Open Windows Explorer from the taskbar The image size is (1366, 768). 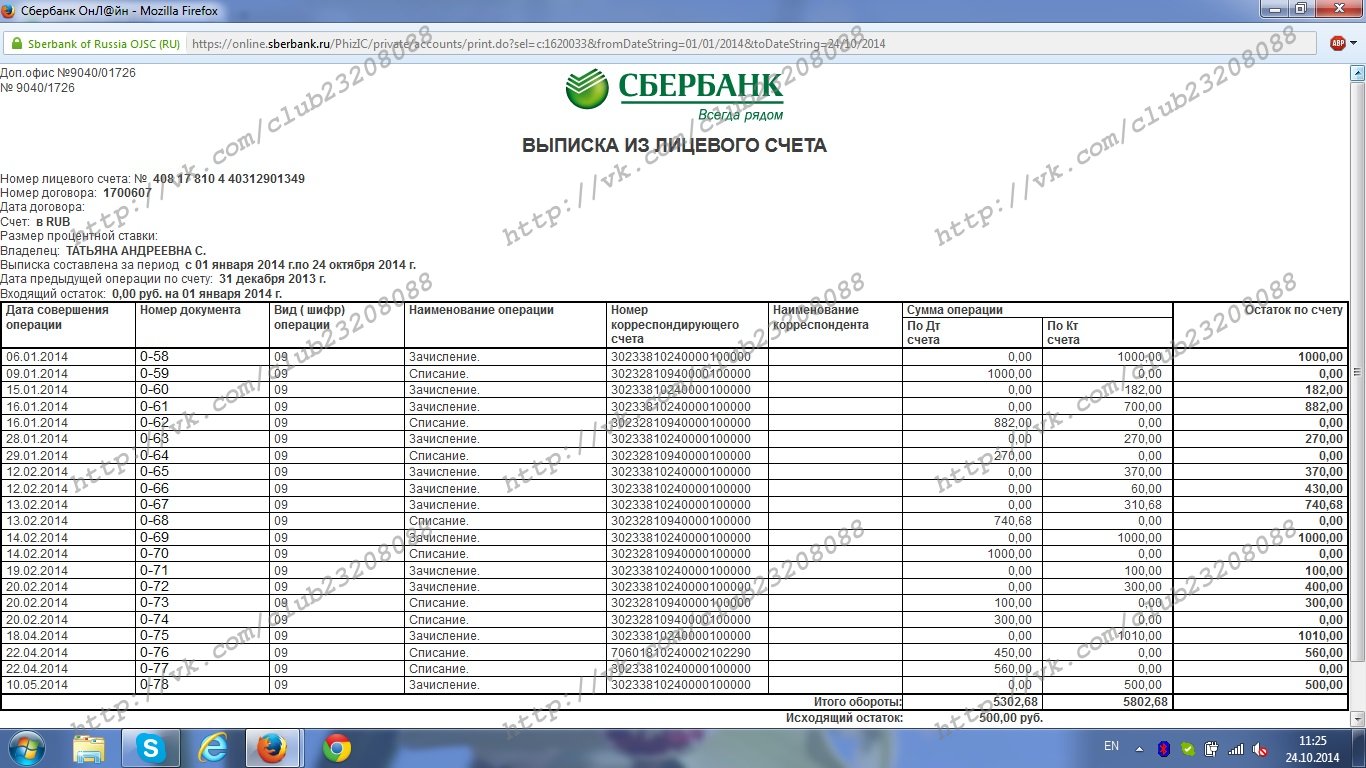coord(89,748)
